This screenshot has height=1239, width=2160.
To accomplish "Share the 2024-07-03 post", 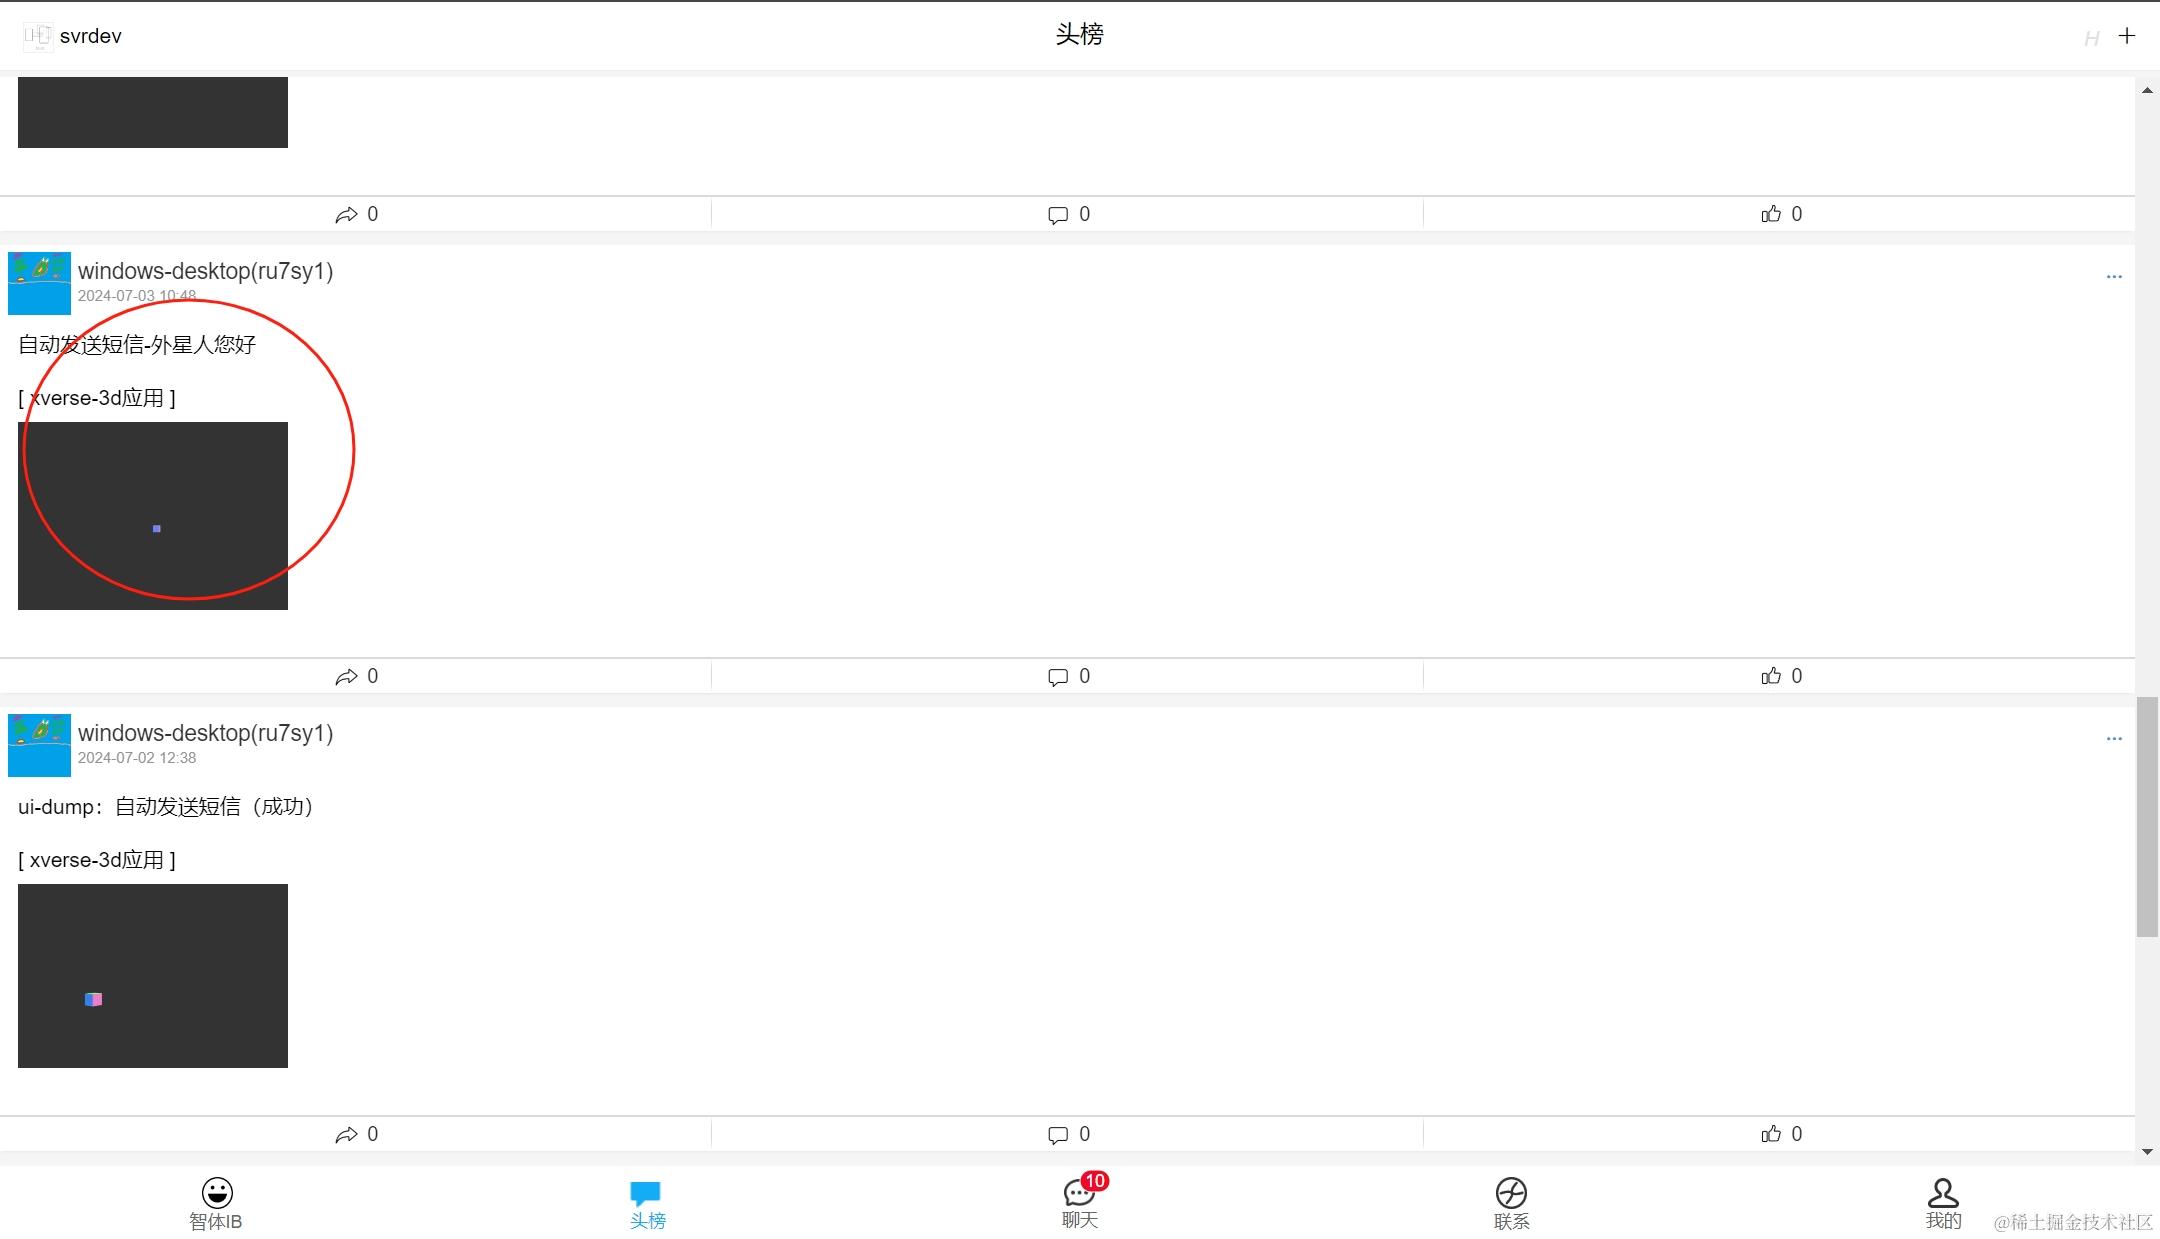I will pos(356,676).
